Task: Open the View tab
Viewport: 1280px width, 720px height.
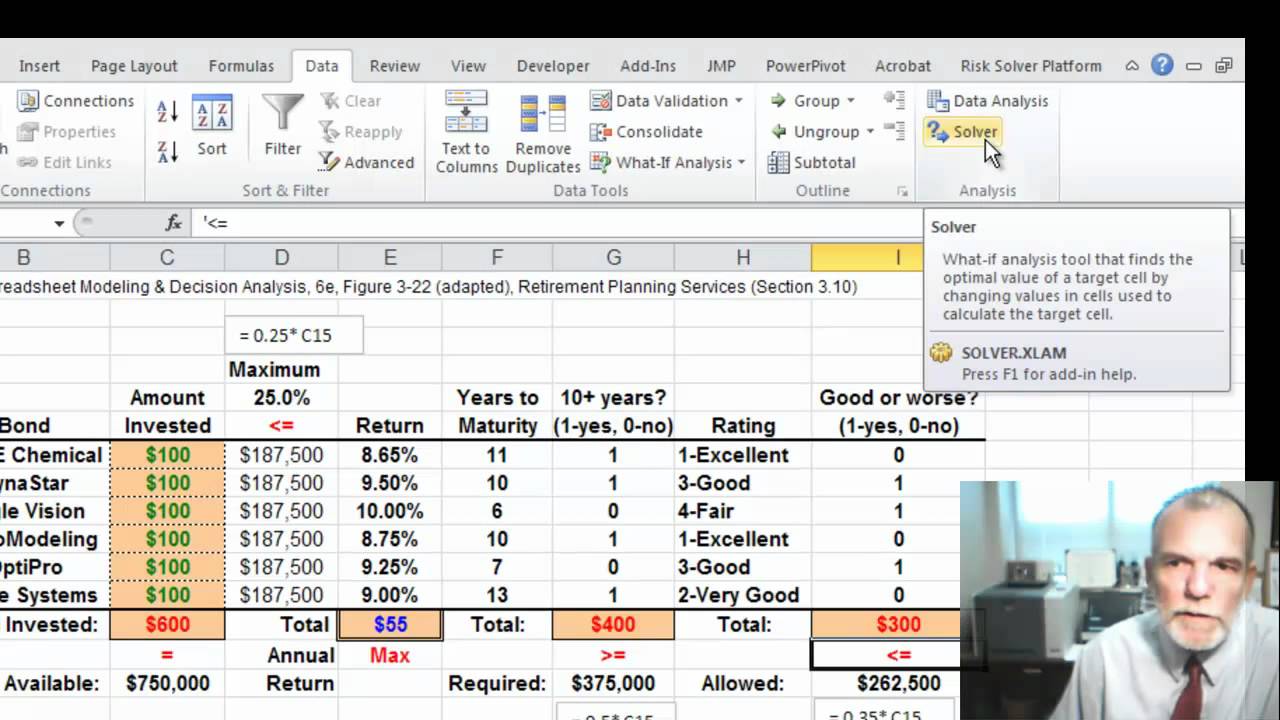Action: click(x=468, y=65)
